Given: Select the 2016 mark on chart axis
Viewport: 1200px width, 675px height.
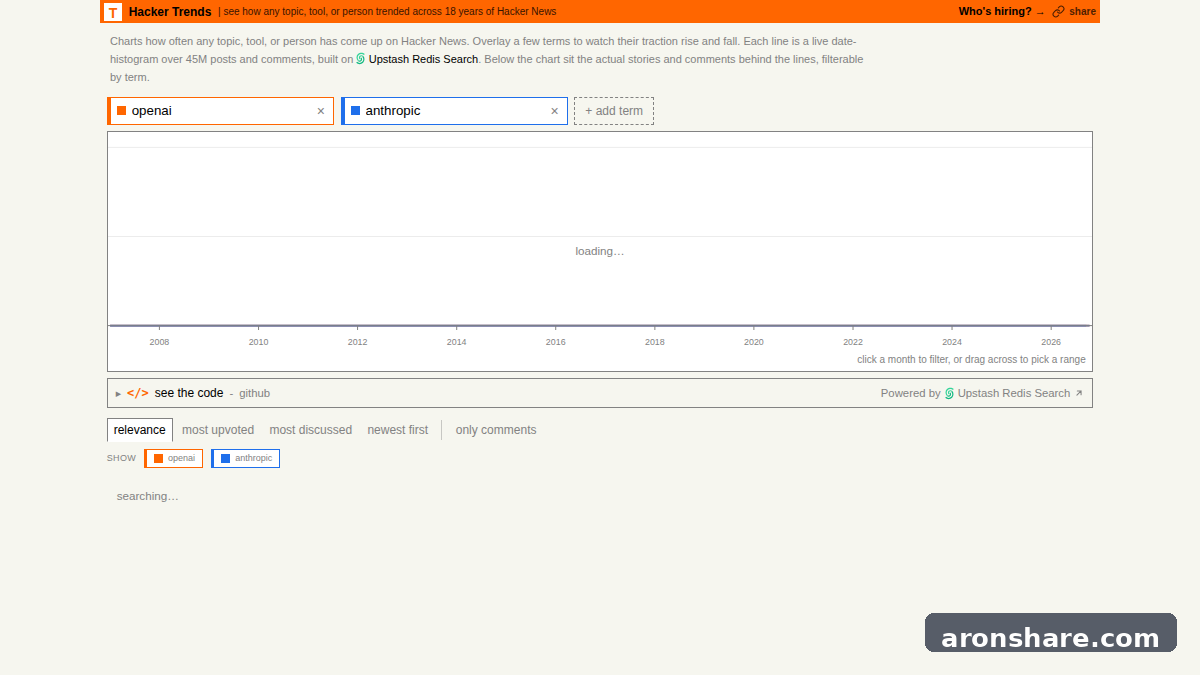Looking at the screenshot, I should click(555, 342).
